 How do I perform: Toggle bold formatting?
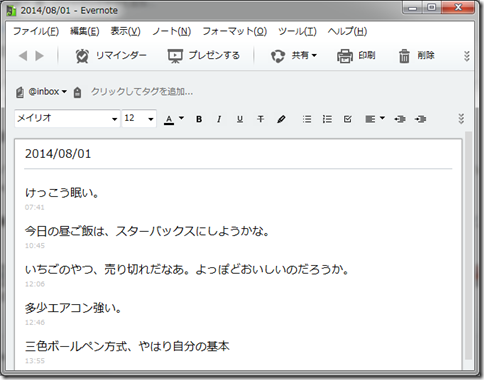(199, 119)
